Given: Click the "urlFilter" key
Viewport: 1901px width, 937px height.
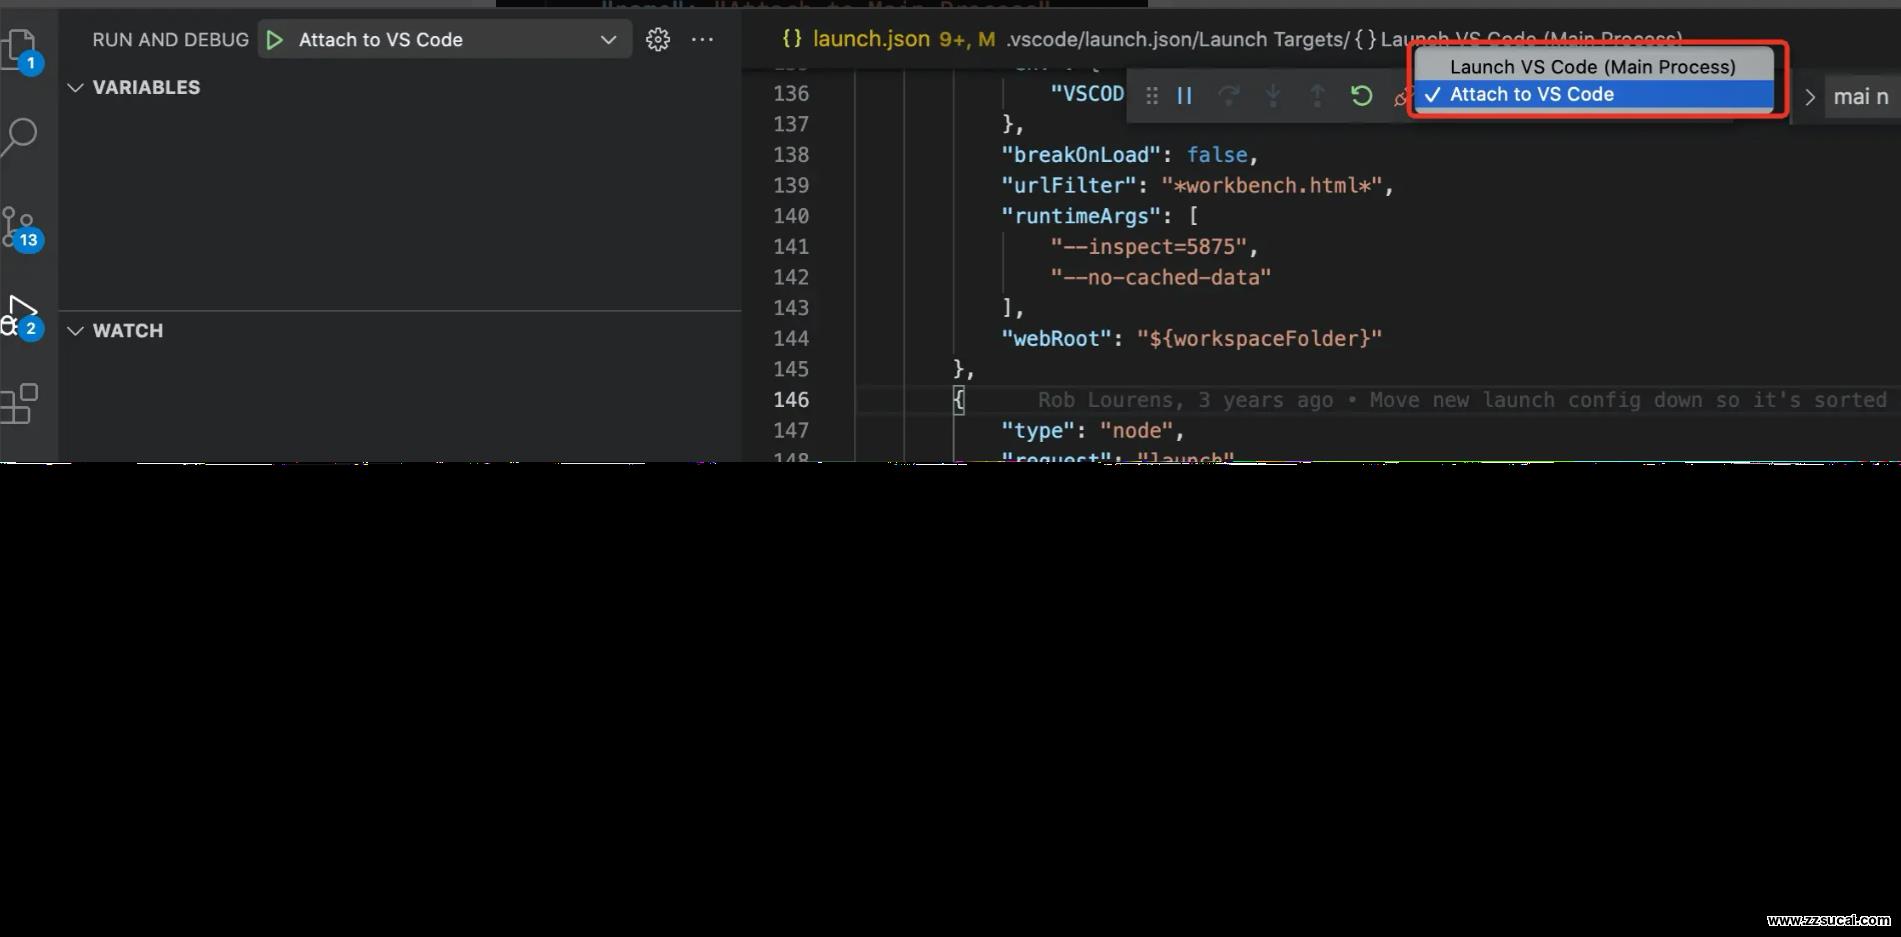Looking at the screenshot, I should click(1069, 186).
